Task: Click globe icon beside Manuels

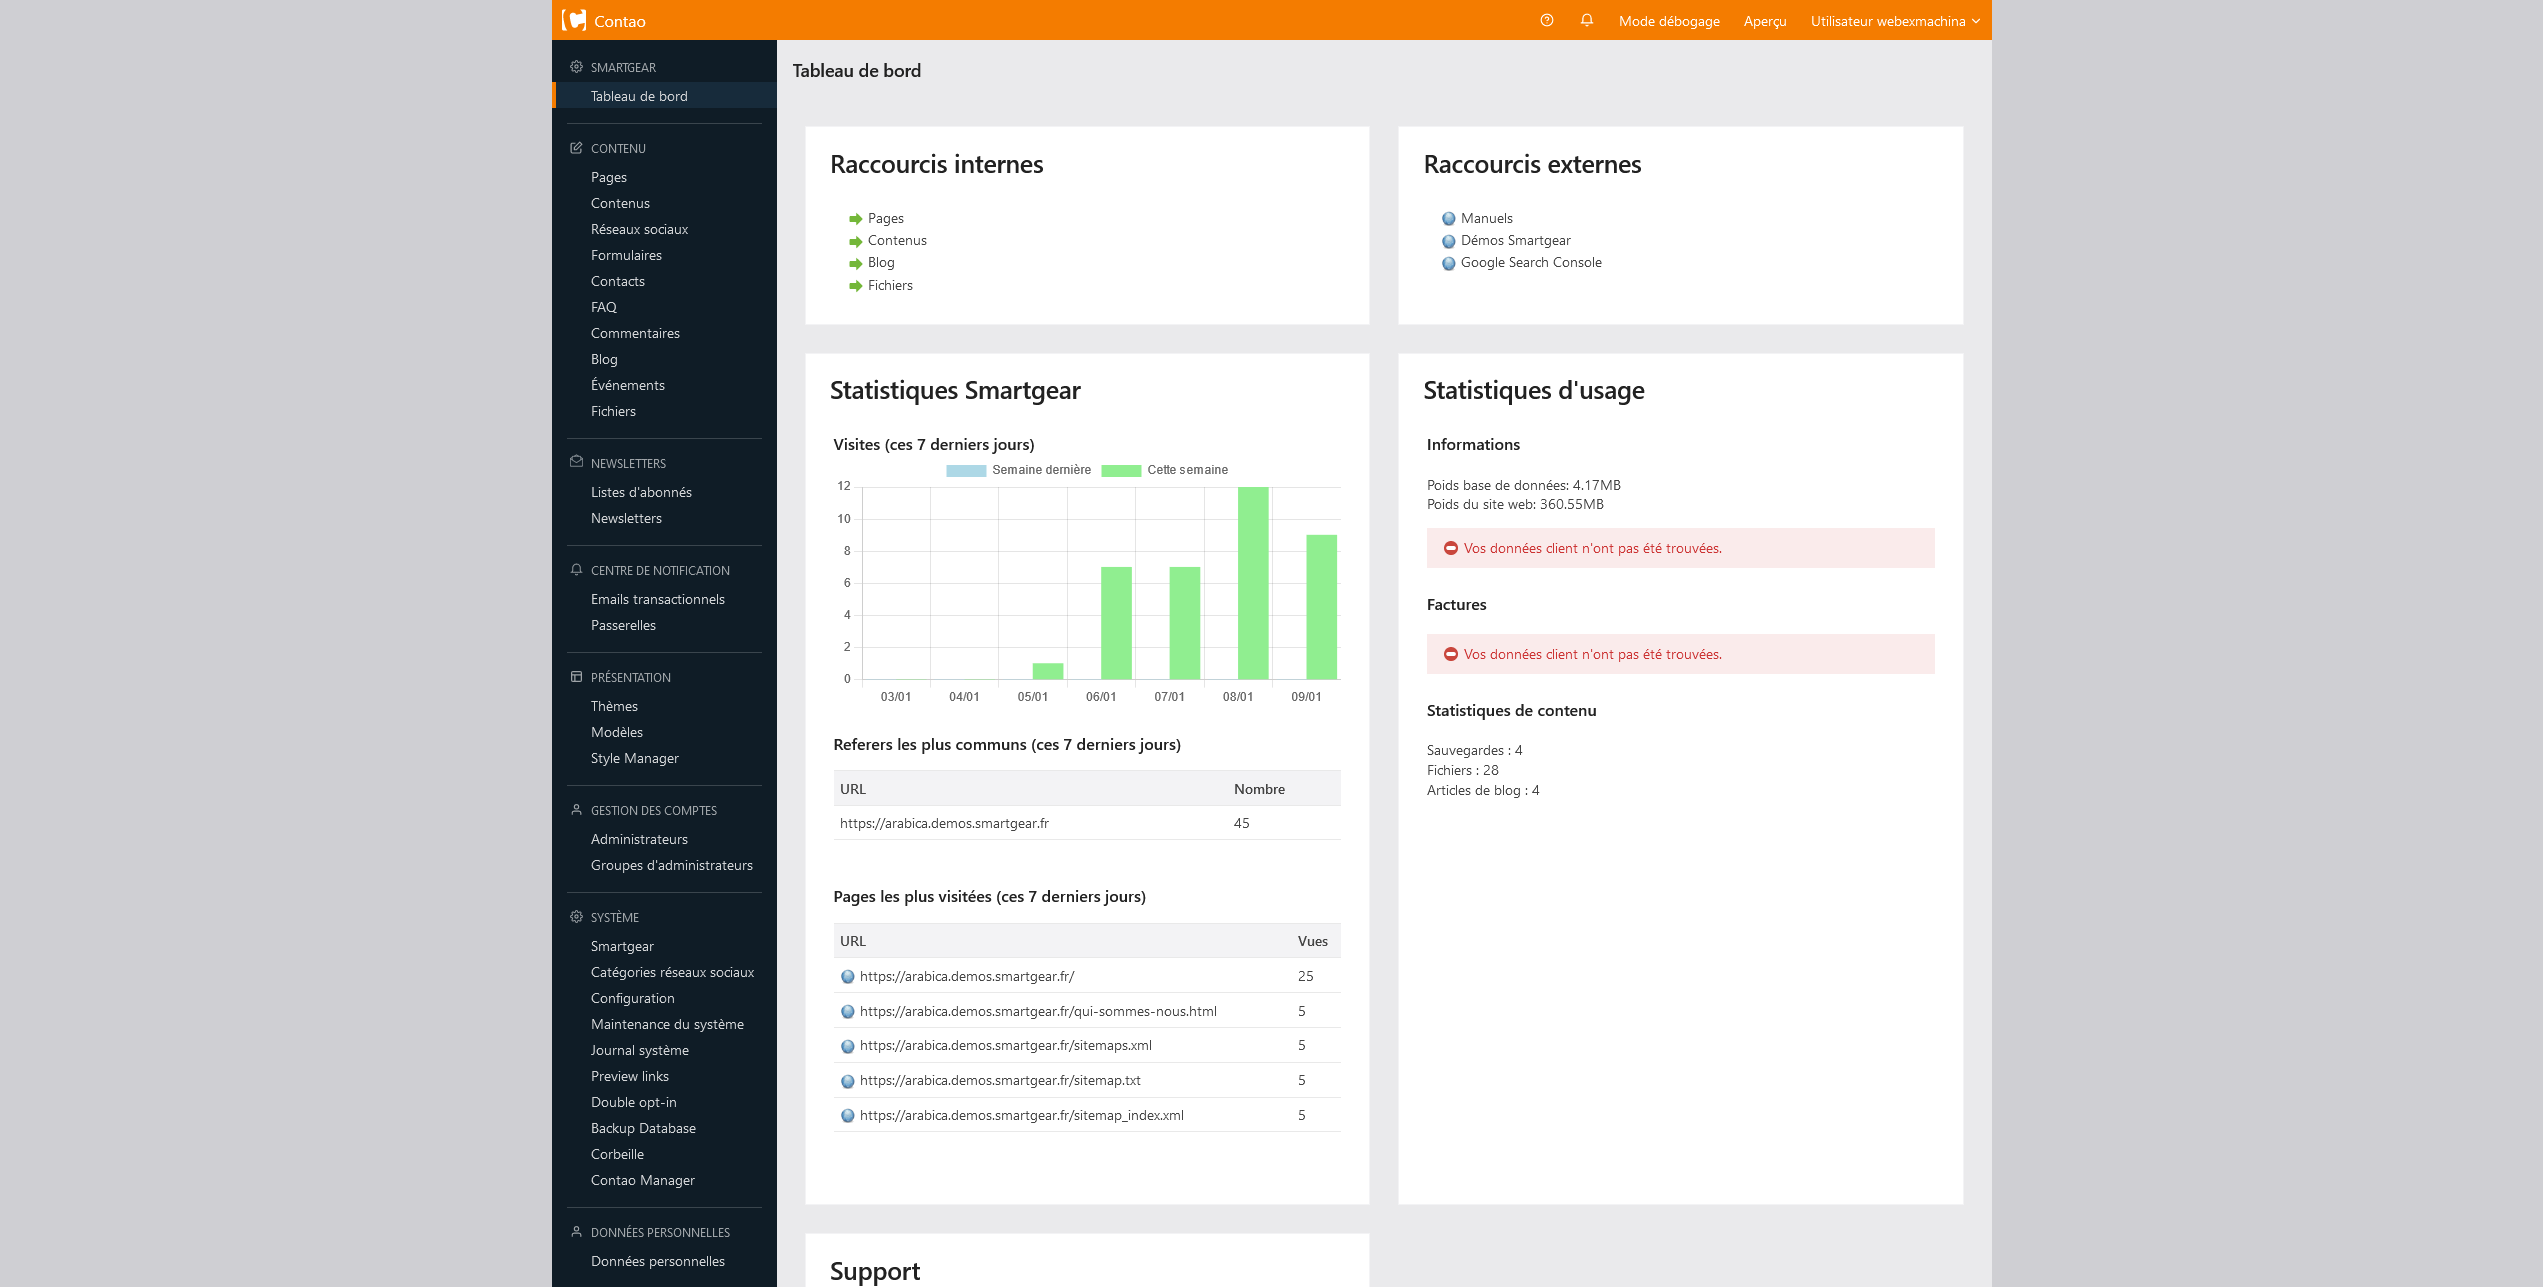Action: [x=1448, y=219]
